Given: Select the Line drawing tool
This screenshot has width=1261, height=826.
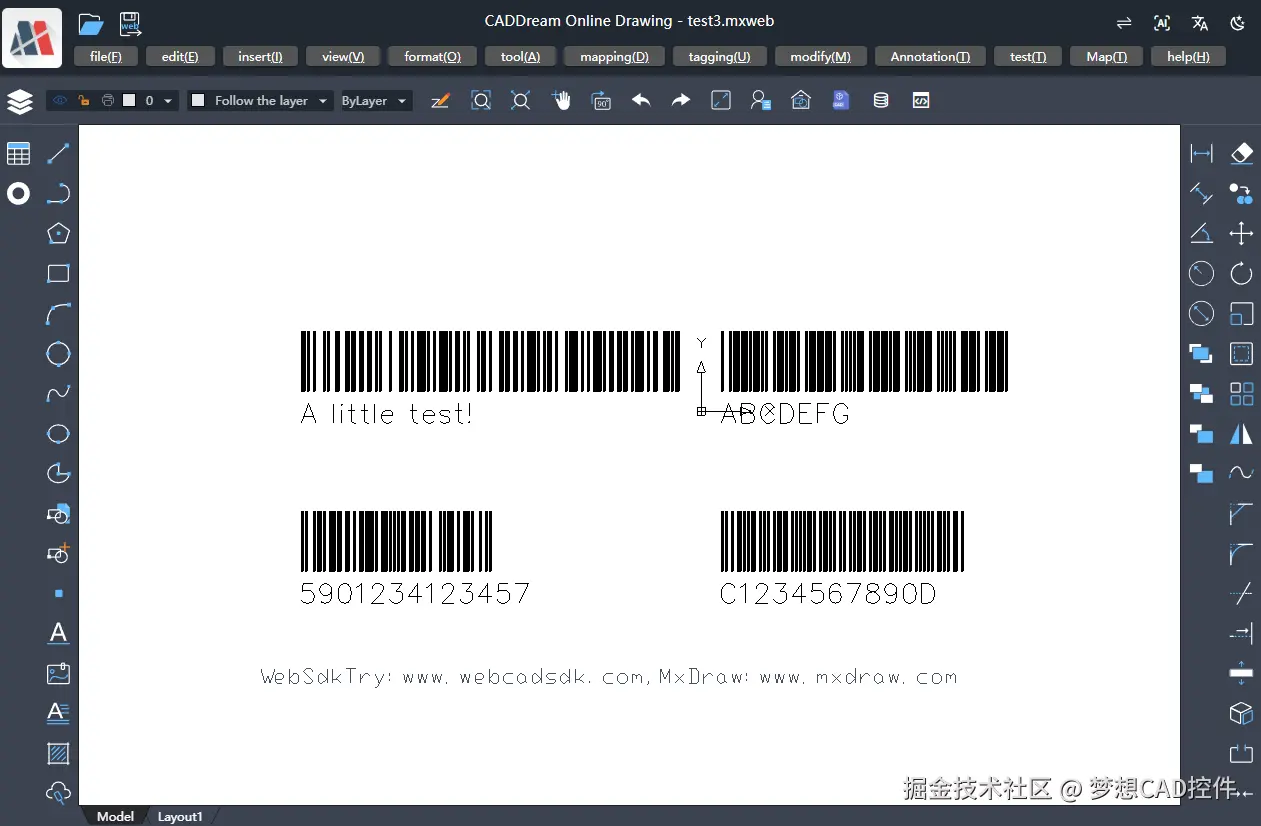Looking at the screenshot, I should pyautogui.click(x=58, y=154).
